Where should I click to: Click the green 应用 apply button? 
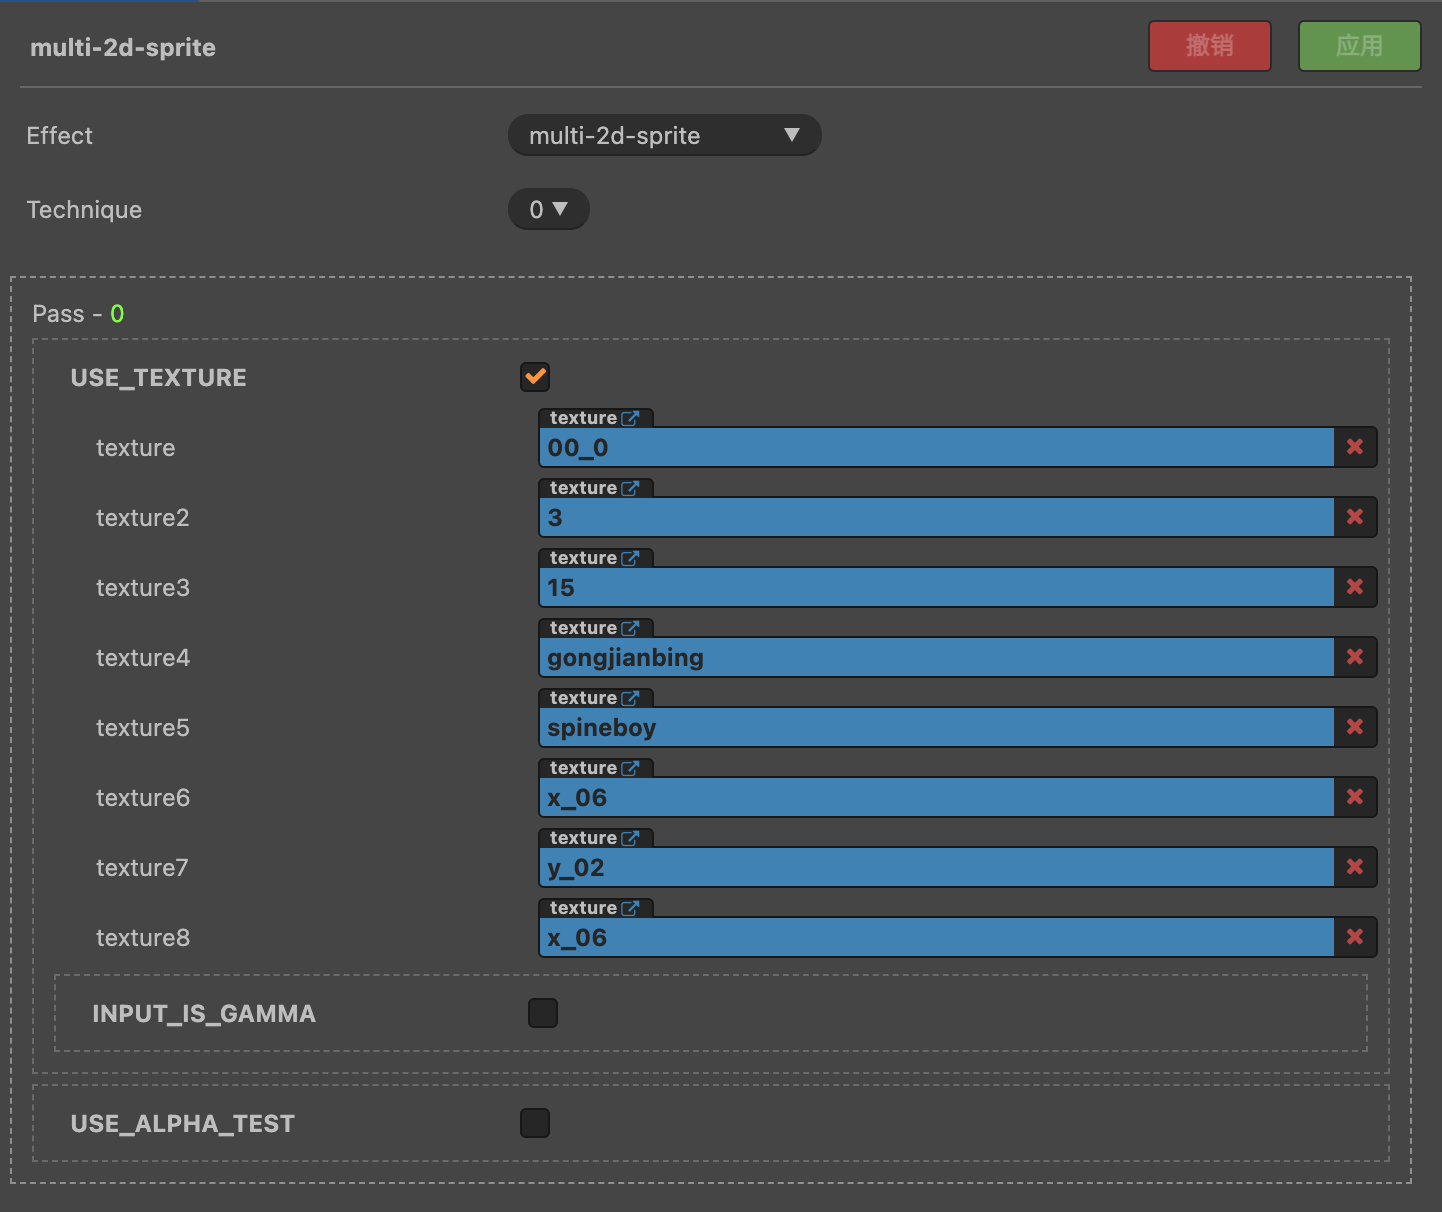1359,46
